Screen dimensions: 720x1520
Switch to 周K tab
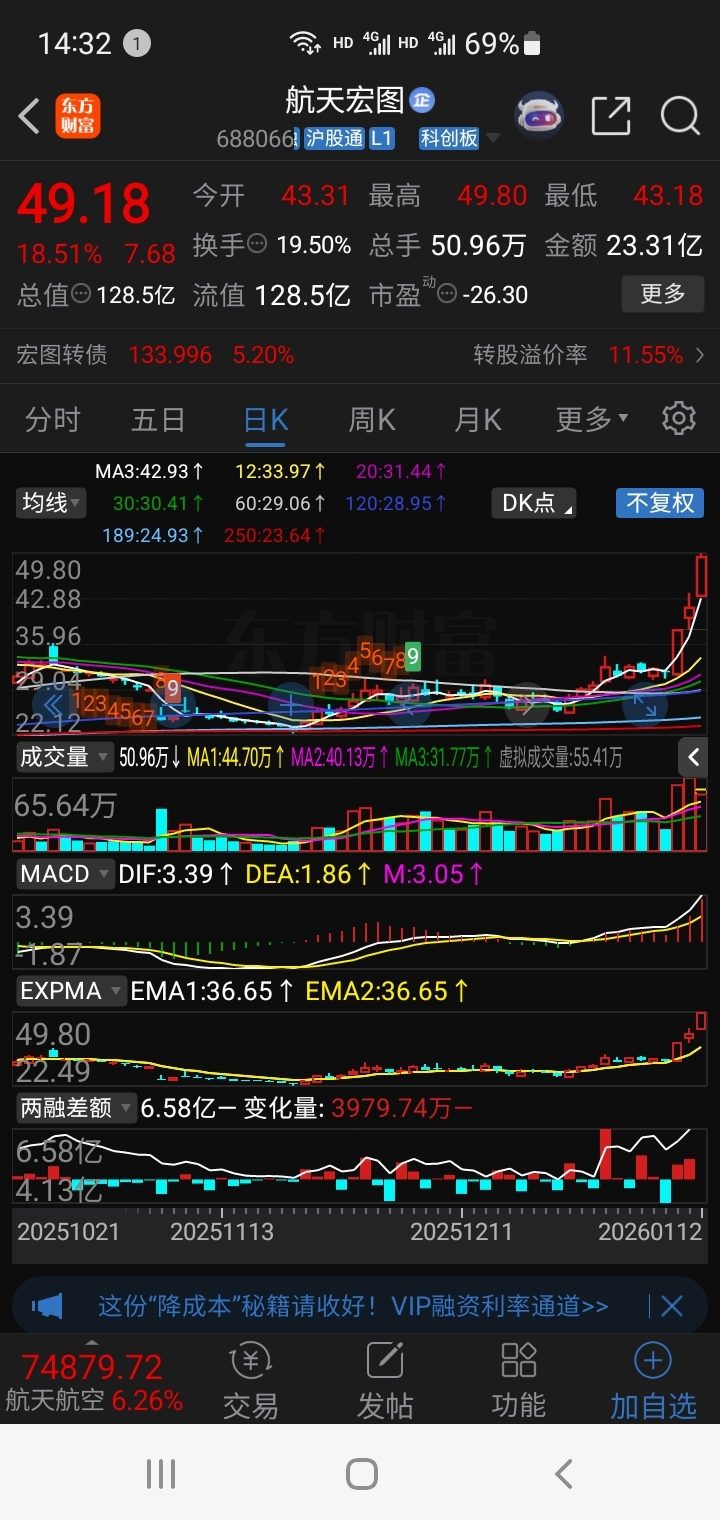pos(372,419)
